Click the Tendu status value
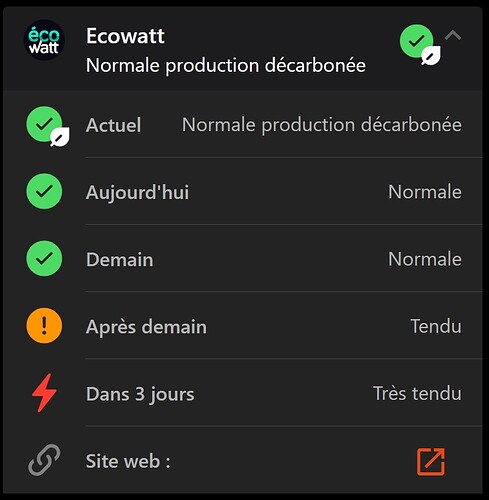The width and height of the screenshot is (489, 500). [436, 326]
